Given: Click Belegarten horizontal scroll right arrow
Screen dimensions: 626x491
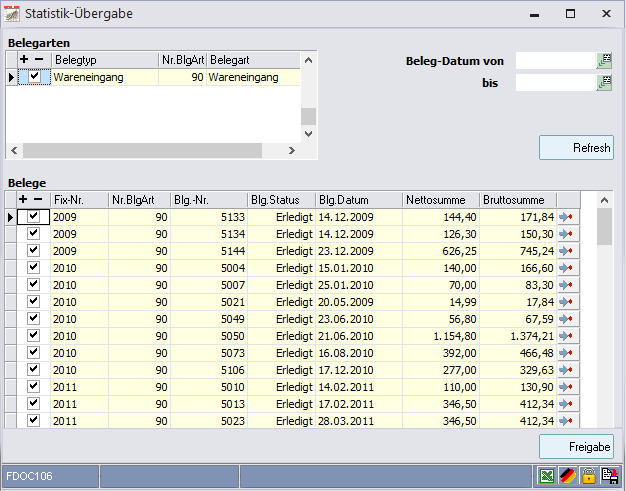Looking at the screenshot, I should click(x=292, y=150).
